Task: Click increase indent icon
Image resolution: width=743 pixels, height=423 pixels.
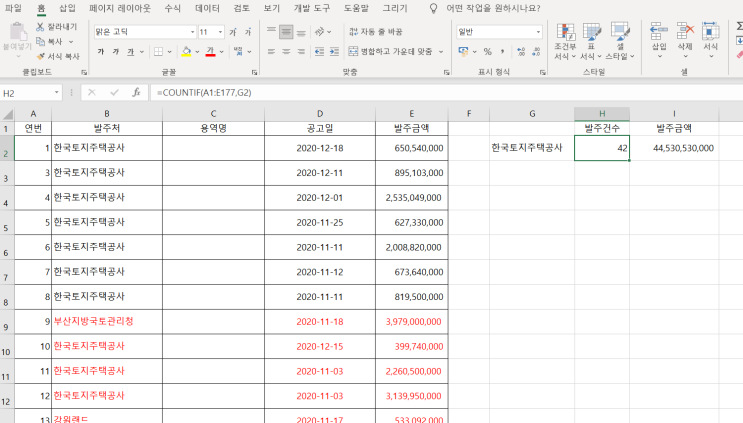Action: tap(335, 52)
